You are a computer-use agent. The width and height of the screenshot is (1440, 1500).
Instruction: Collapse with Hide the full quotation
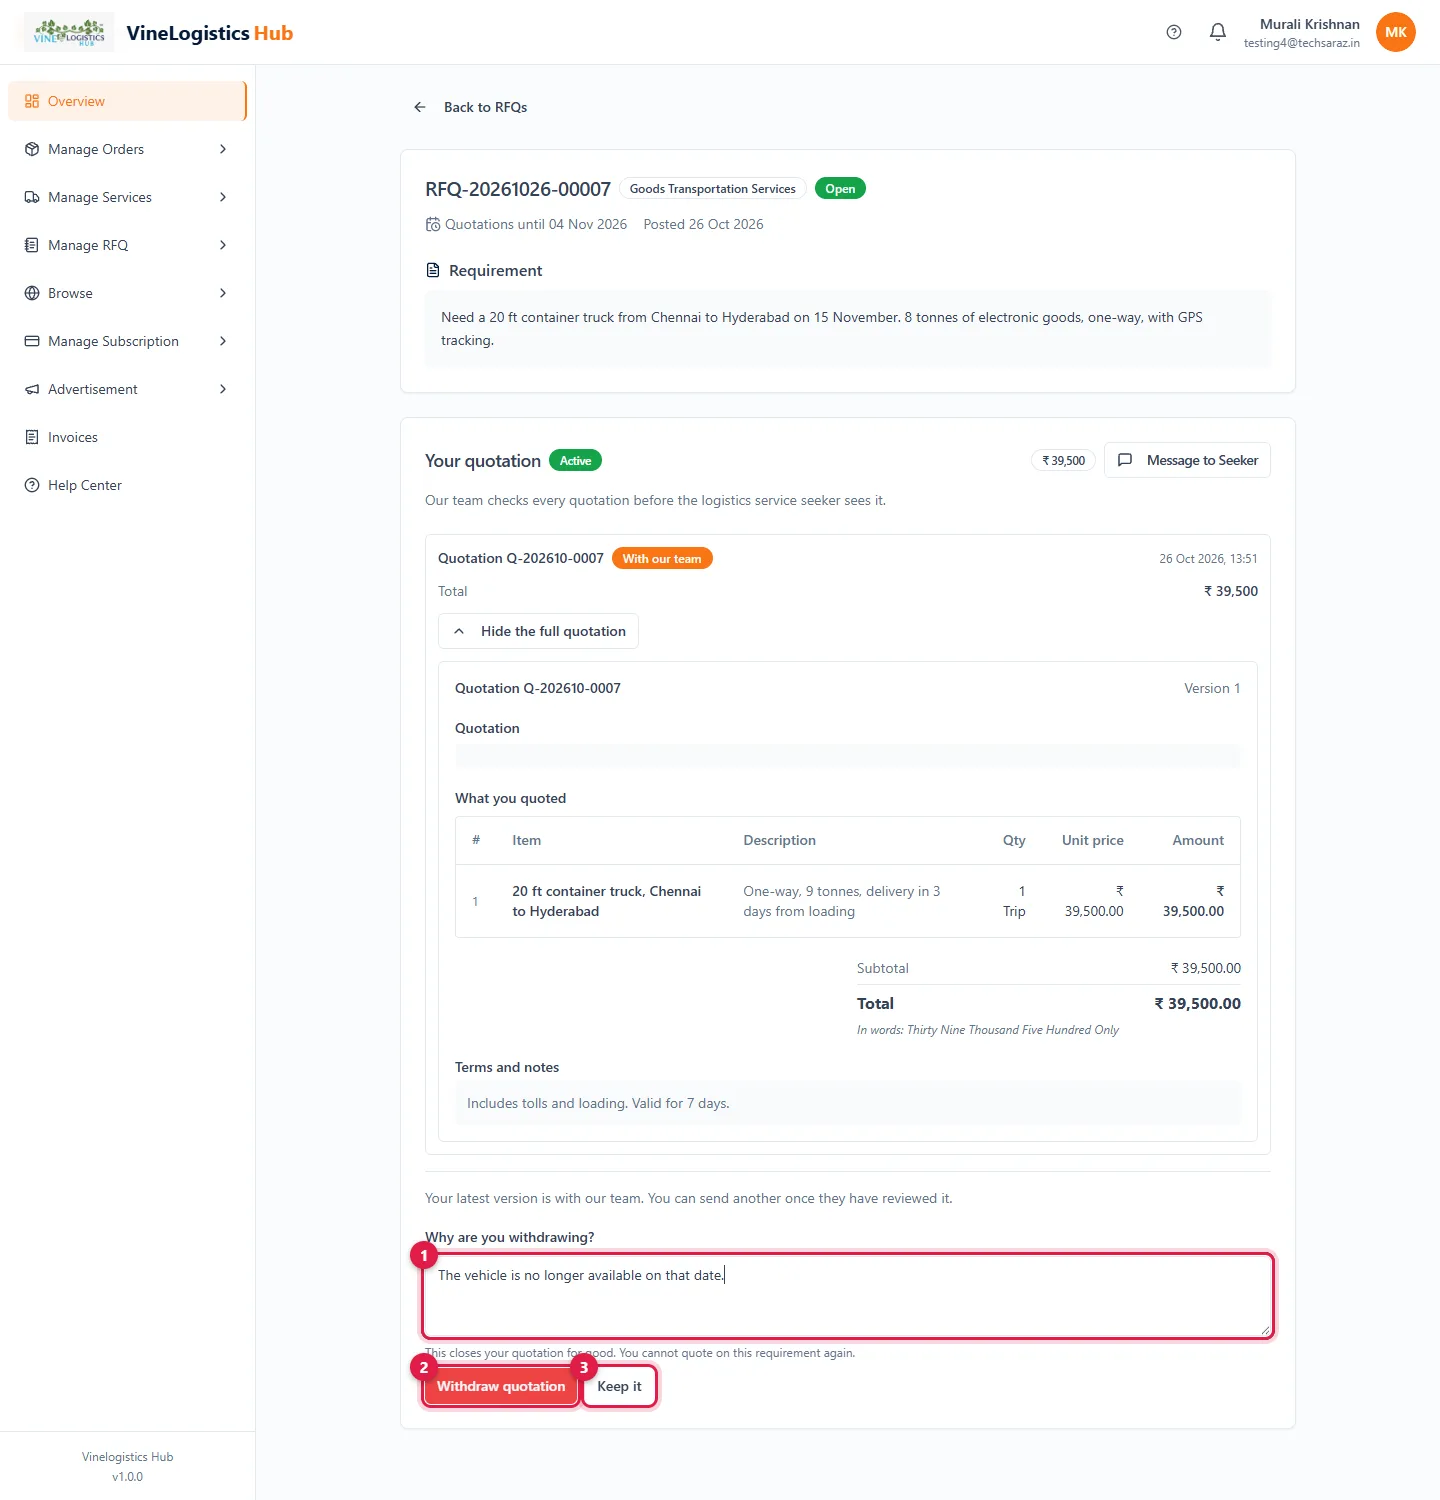coord(538,631)
